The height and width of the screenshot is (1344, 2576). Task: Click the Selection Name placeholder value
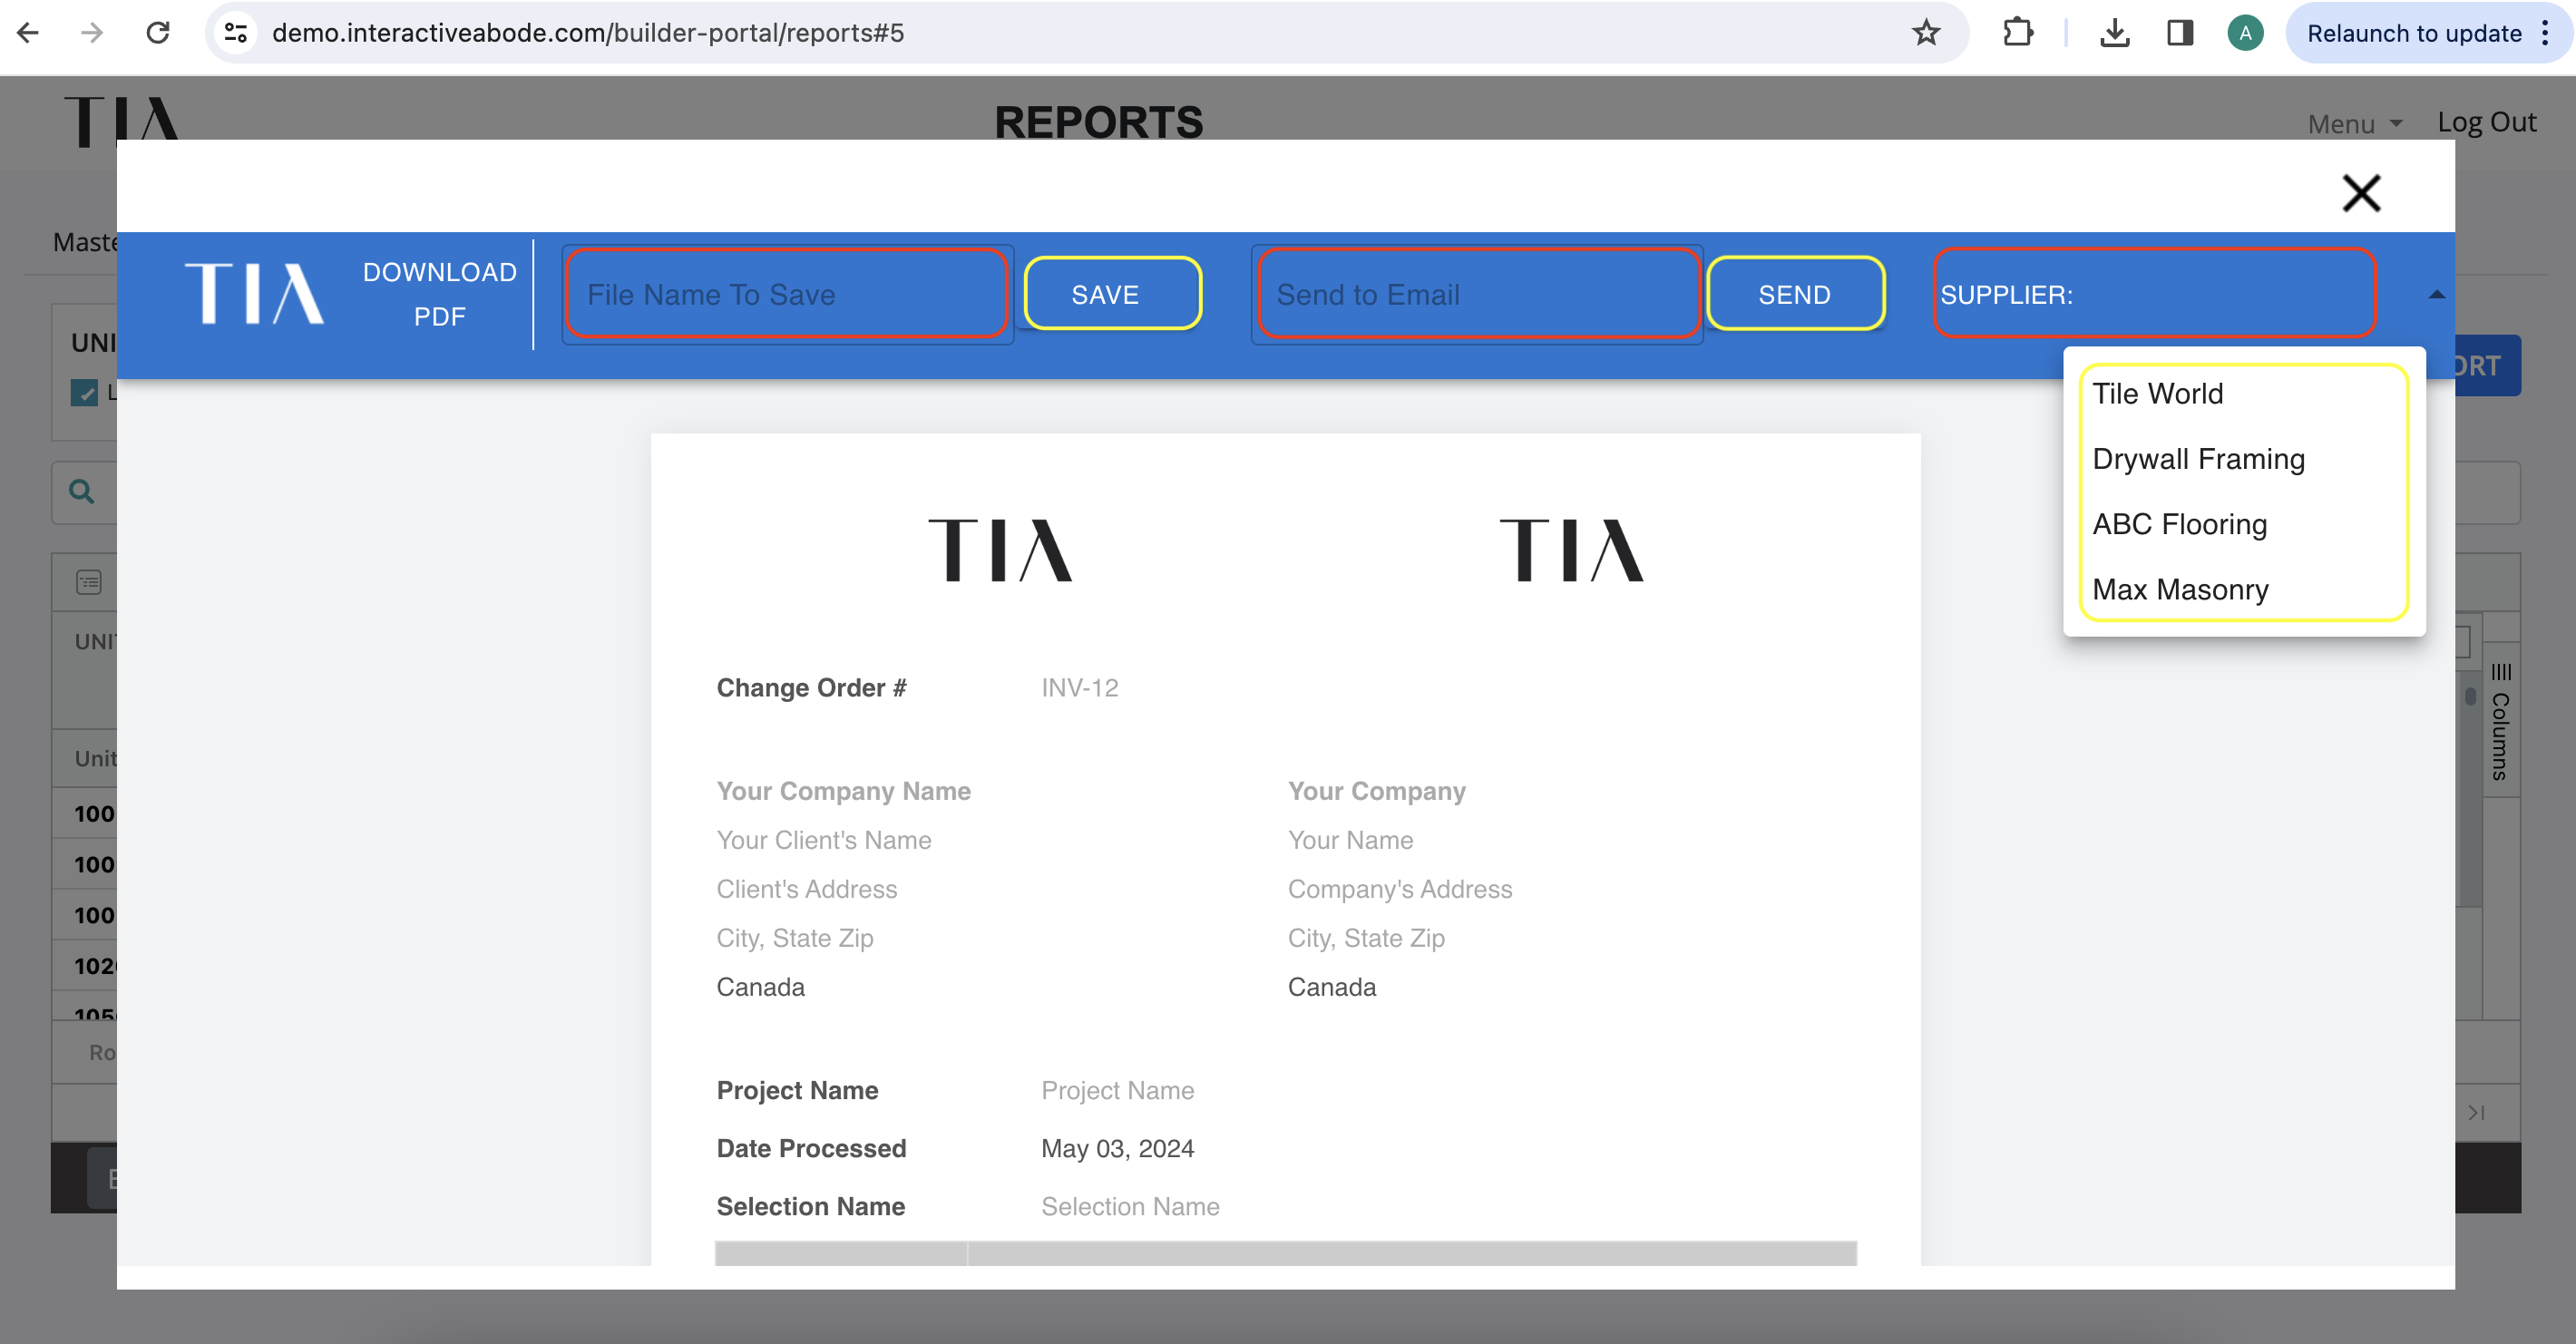pos(1130,1206)
